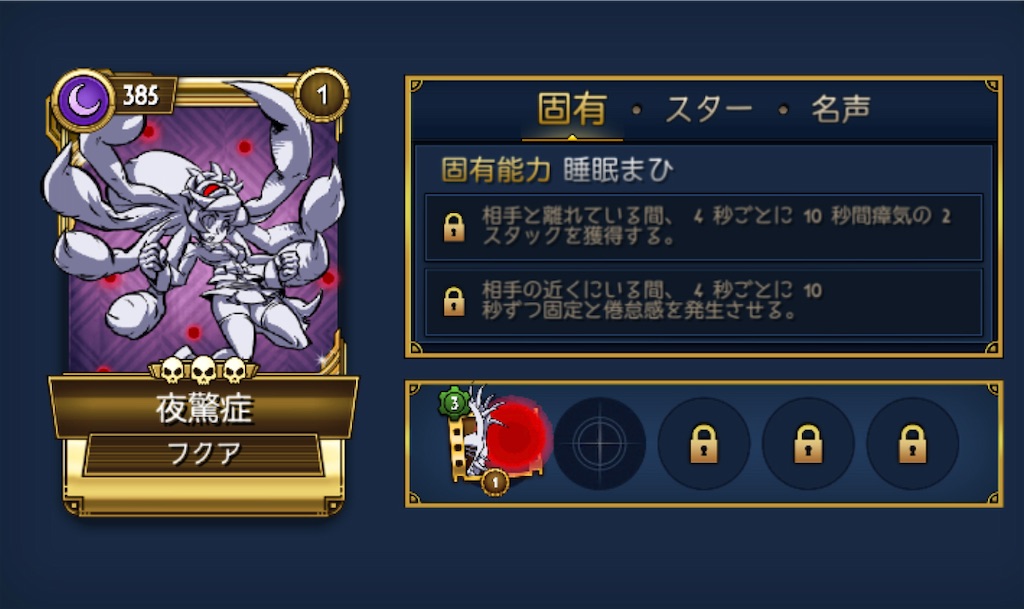Click lock icon on second ability row
The width and height of the screenshot is (1024, 609).
[454, 302]
